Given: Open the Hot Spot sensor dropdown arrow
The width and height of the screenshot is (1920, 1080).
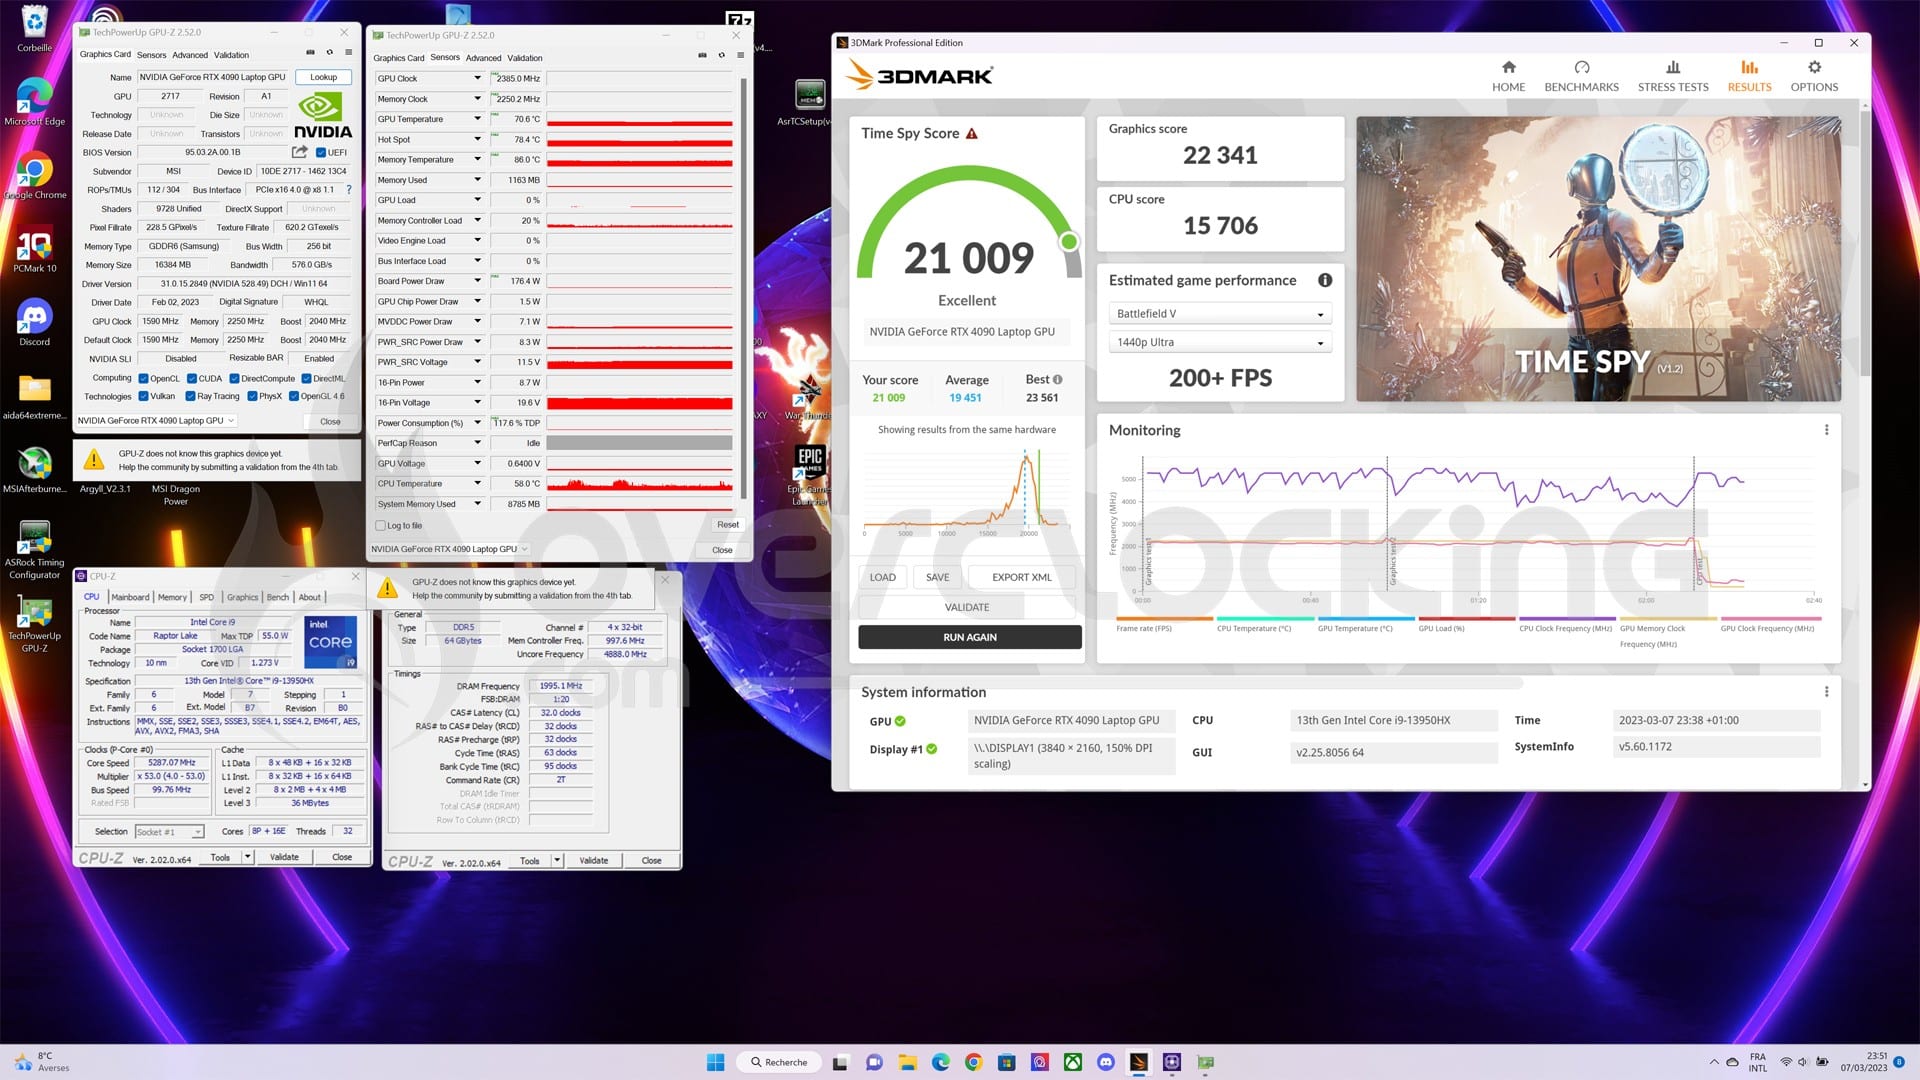Looking at the screenshot, I should point(477,139).
